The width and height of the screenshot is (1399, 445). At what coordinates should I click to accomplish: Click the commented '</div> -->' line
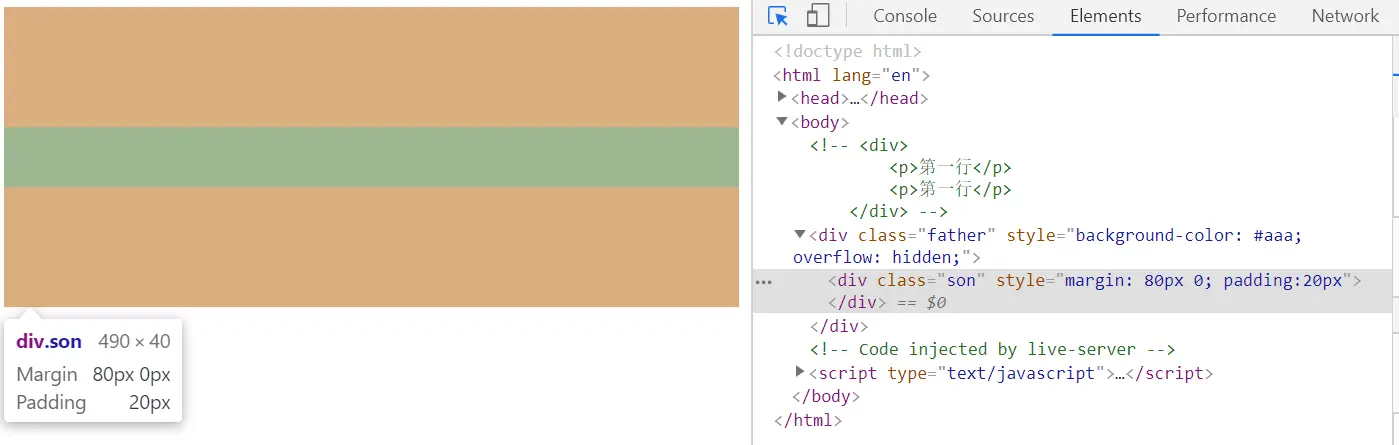click(898, 212)
